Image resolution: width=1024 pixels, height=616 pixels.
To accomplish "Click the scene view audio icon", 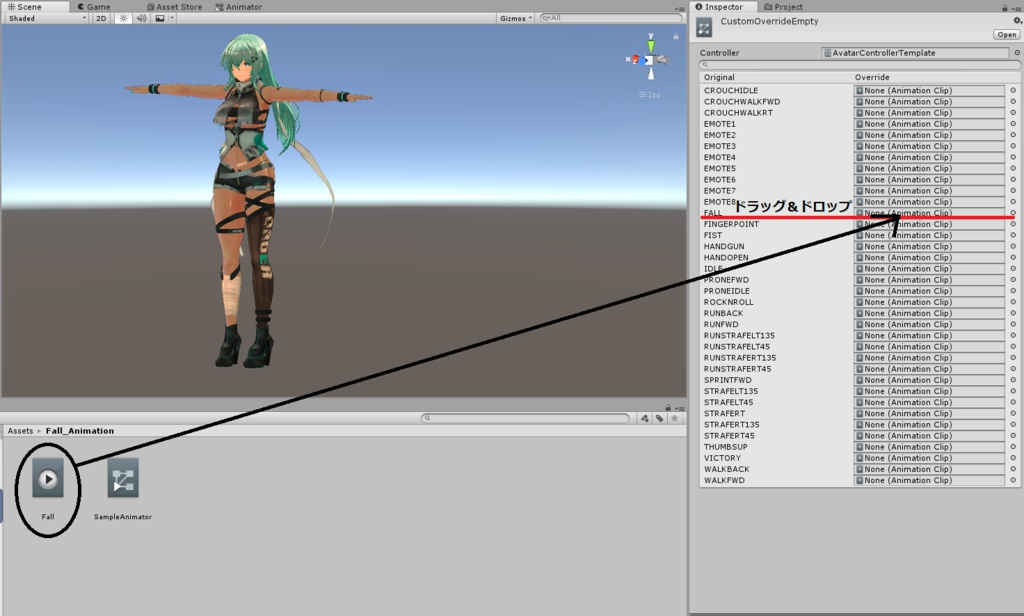I will (142, 17).
